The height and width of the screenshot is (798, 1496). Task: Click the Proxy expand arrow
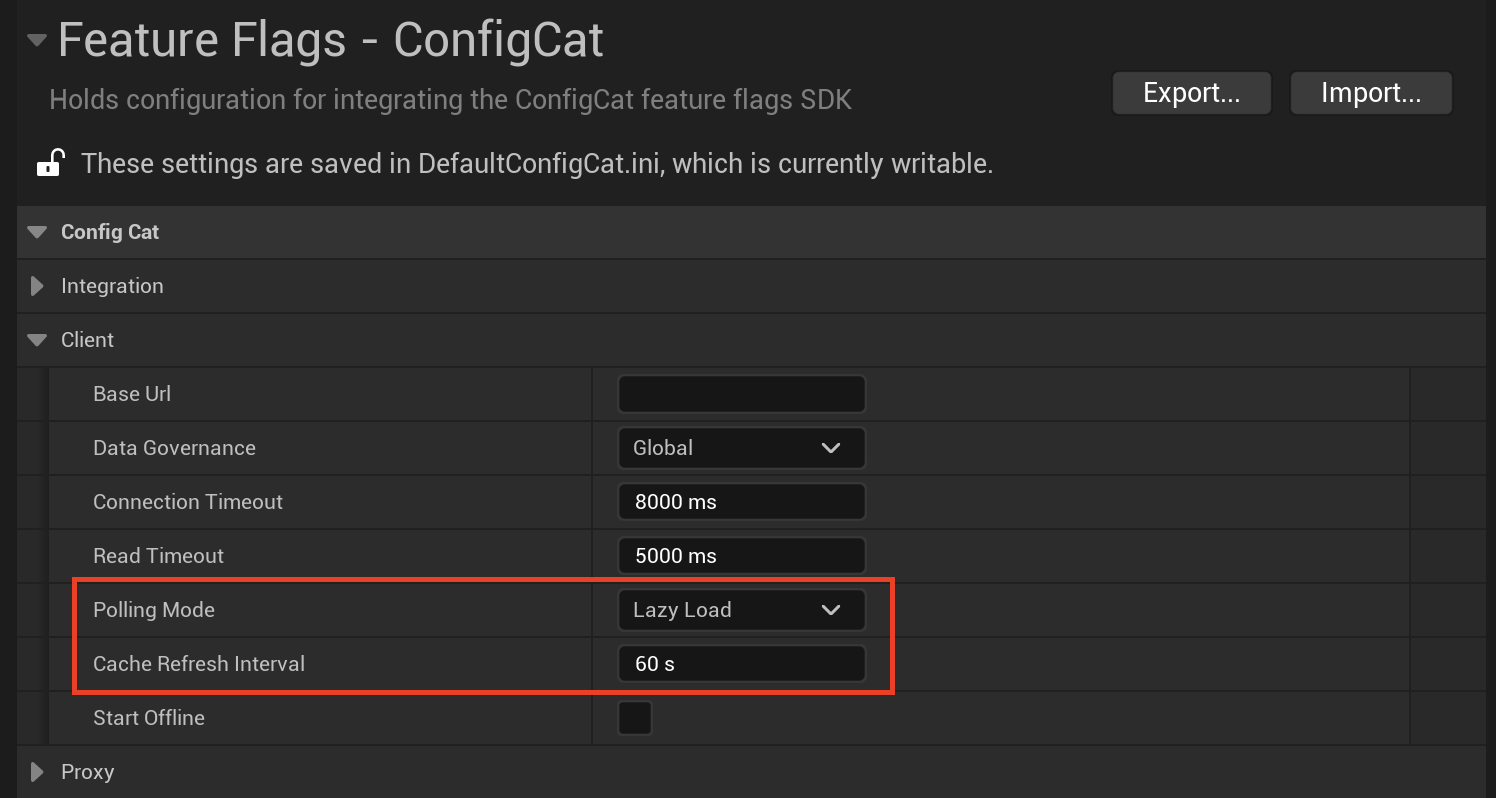(x=37, y=771)
